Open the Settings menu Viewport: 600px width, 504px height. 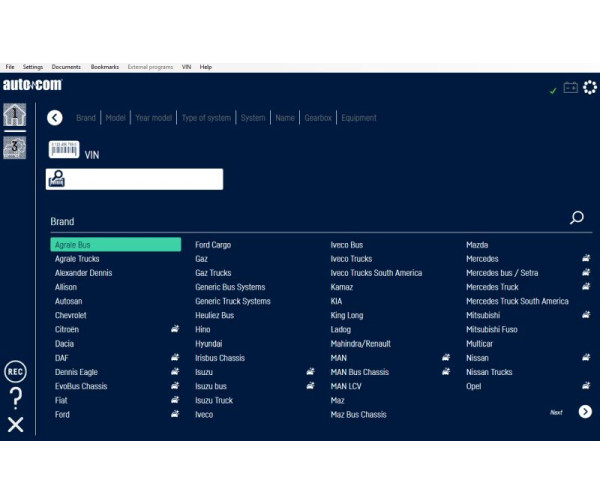(33, 67)
